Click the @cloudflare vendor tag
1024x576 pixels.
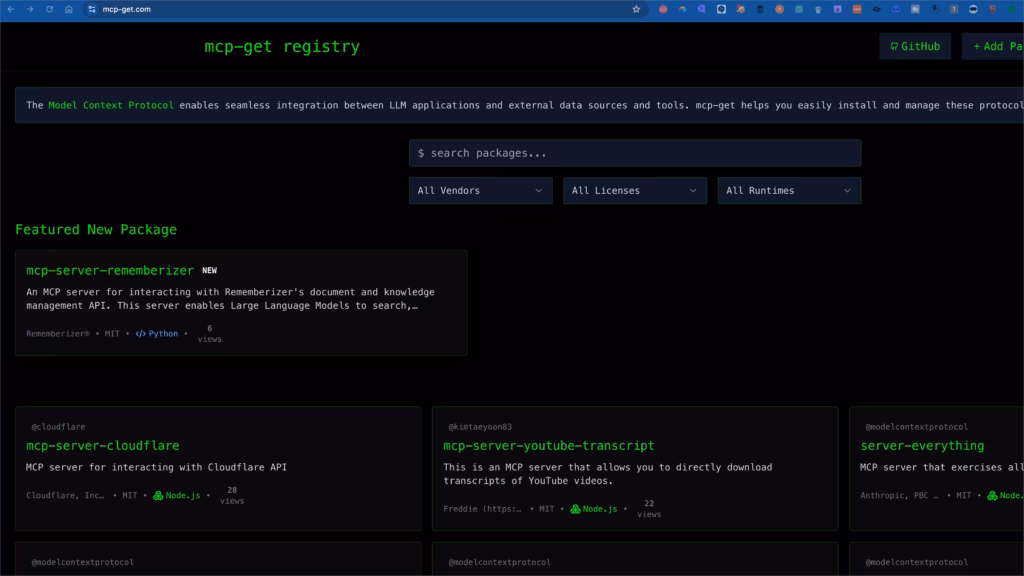[x=58, y=427]
